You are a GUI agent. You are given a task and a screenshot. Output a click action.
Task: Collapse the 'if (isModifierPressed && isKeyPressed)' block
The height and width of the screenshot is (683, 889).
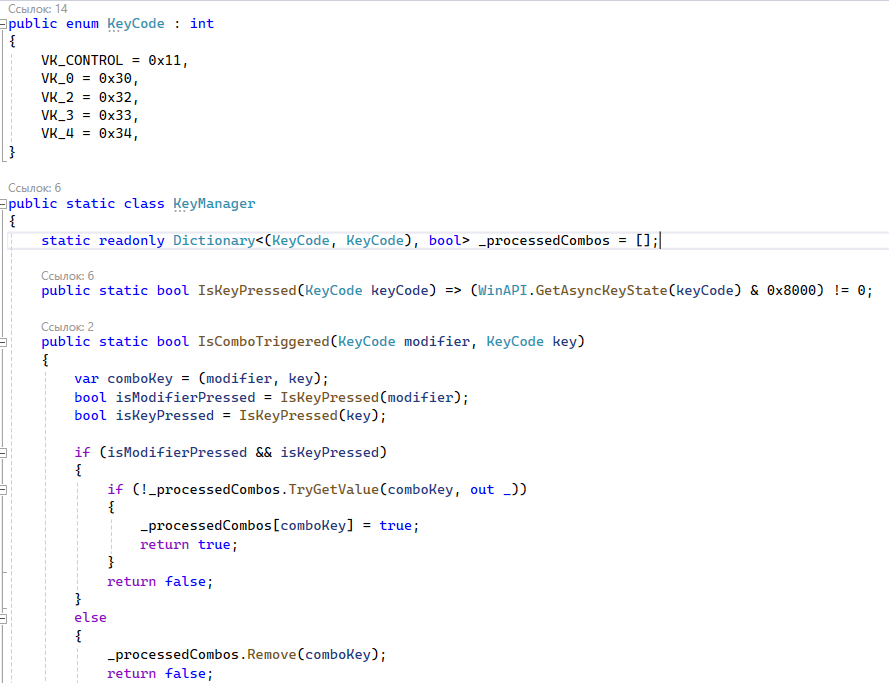point(3,452)
